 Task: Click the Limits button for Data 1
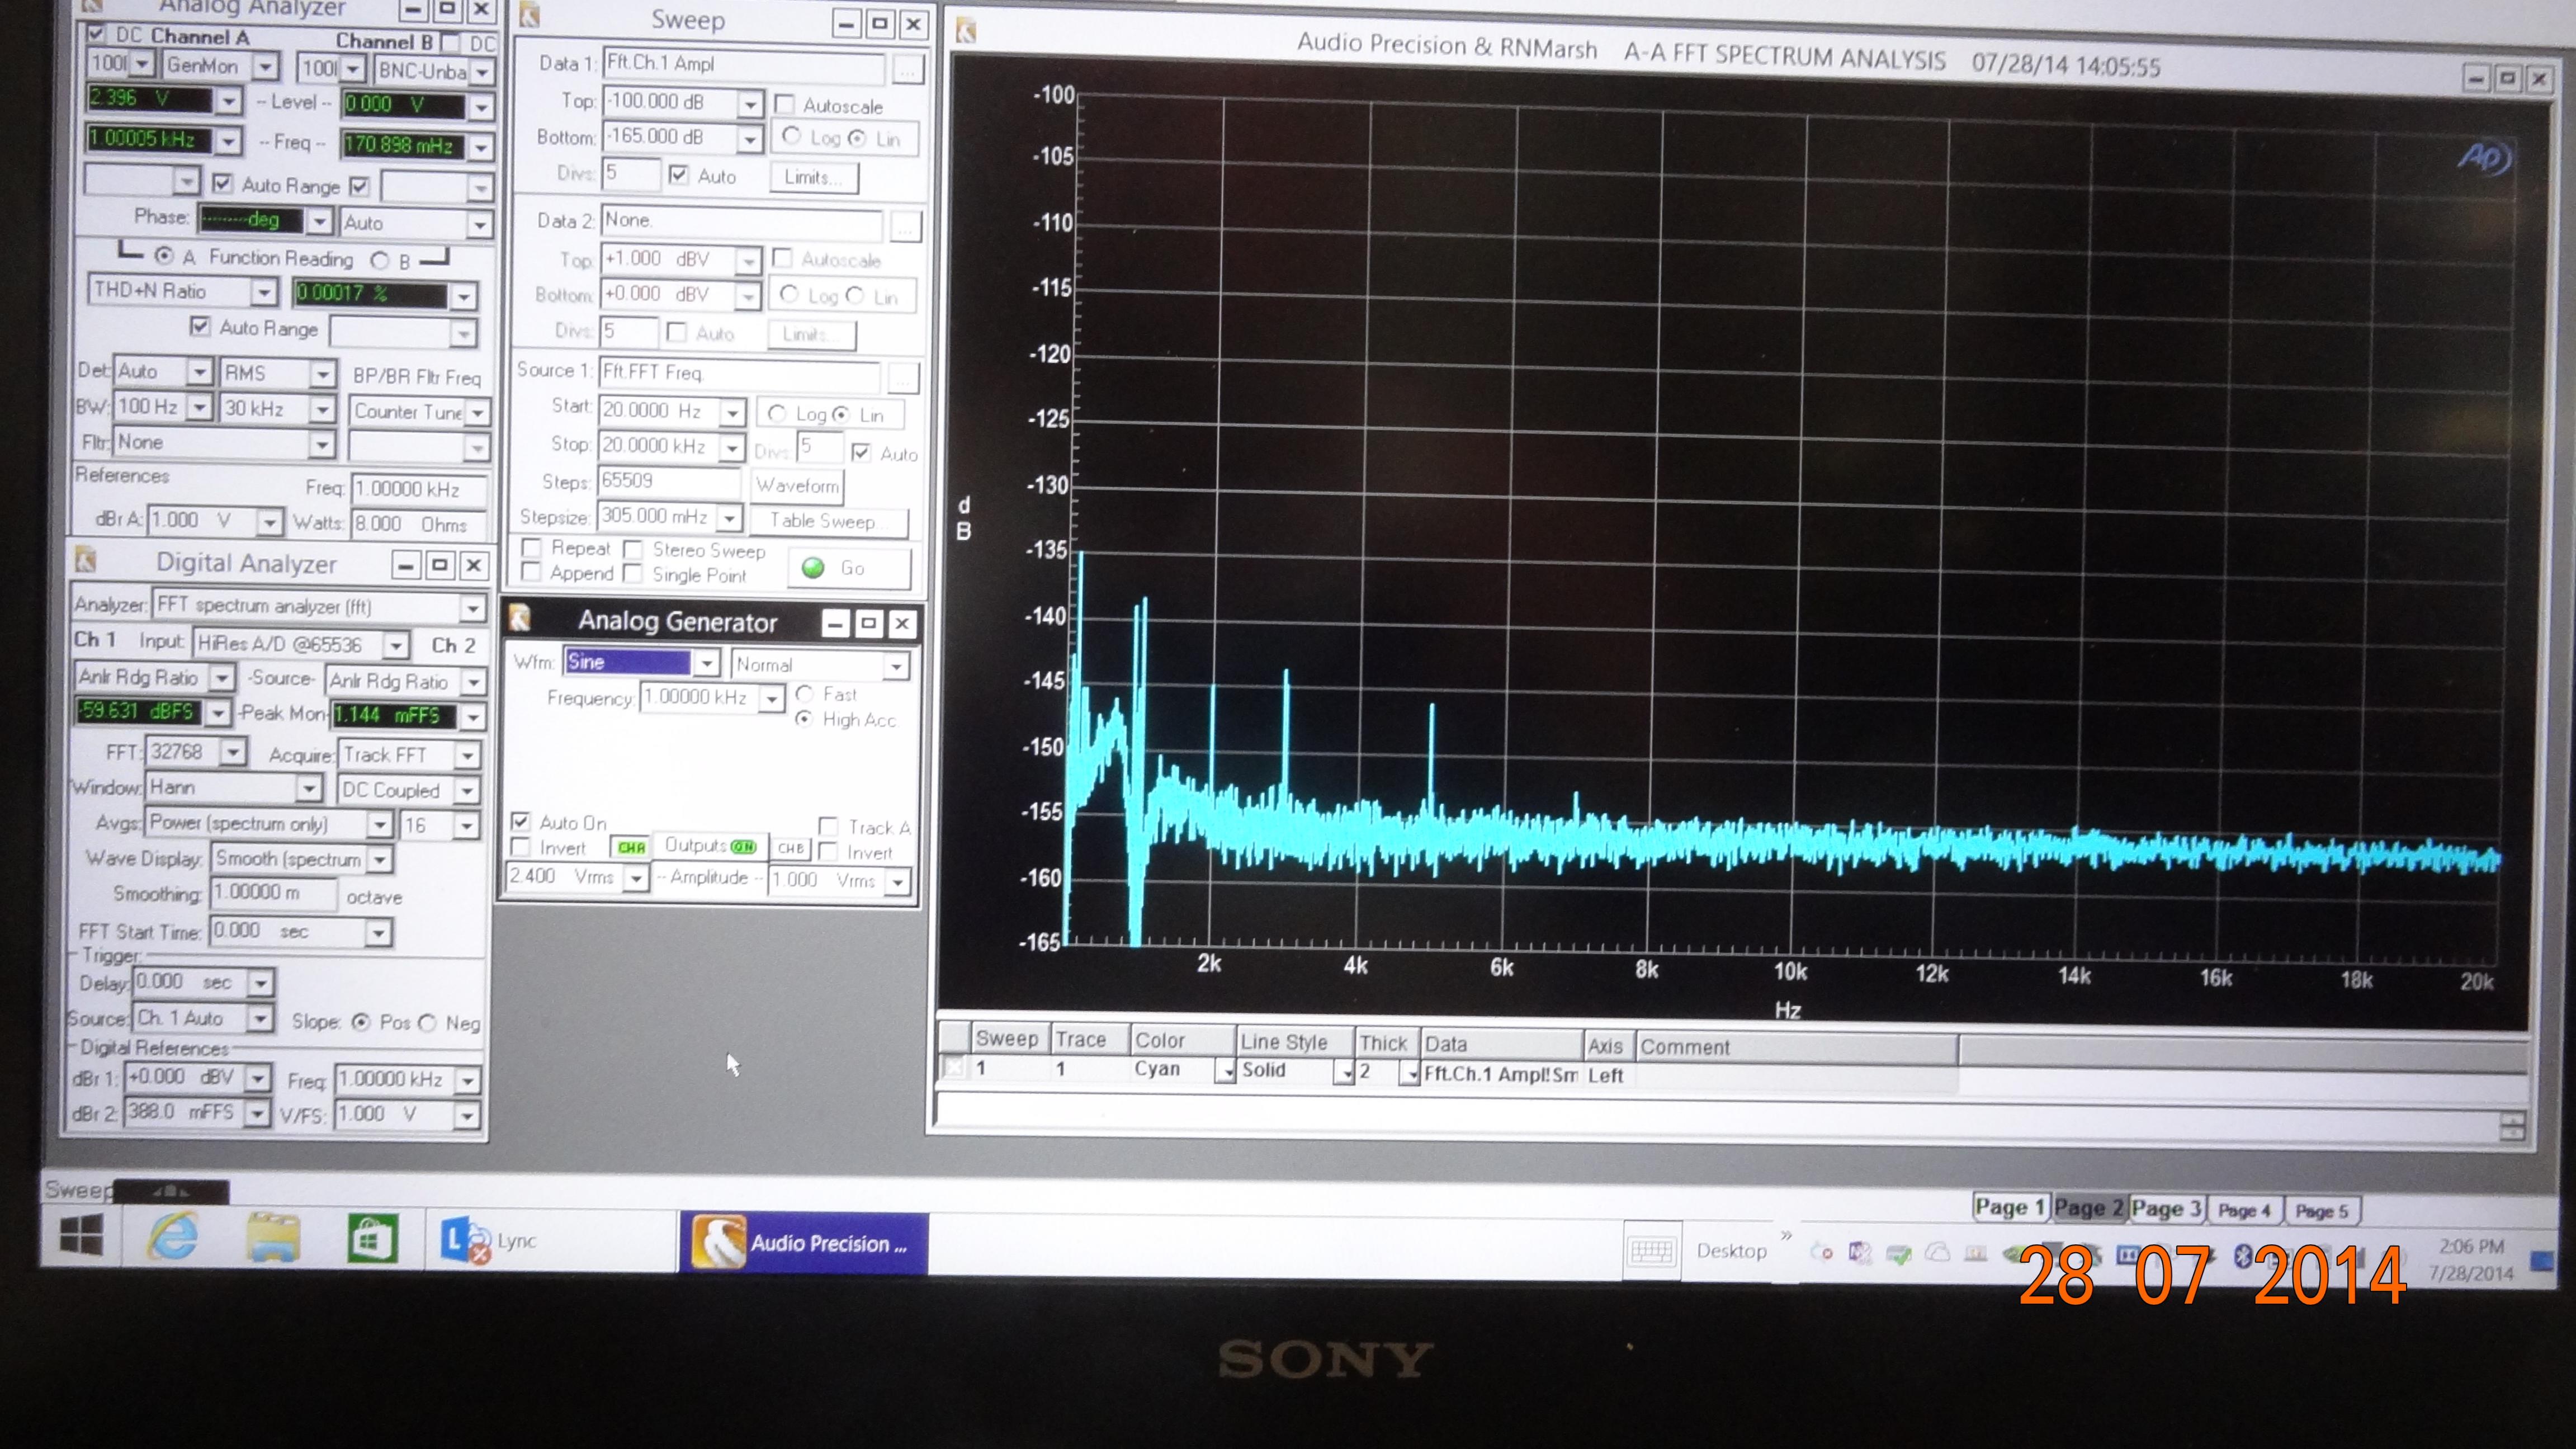(x=814, y=177)
